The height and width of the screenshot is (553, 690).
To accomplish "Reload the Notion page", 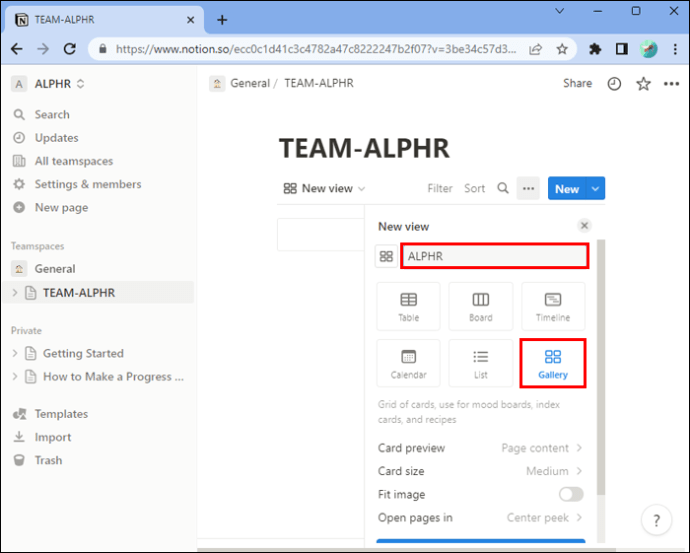I will (x=70, y=48).
